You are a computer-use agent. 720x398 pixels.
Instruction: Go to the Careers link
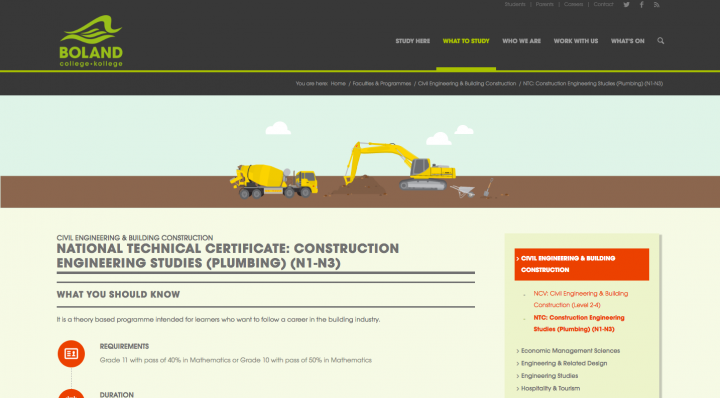click(574, 5)
